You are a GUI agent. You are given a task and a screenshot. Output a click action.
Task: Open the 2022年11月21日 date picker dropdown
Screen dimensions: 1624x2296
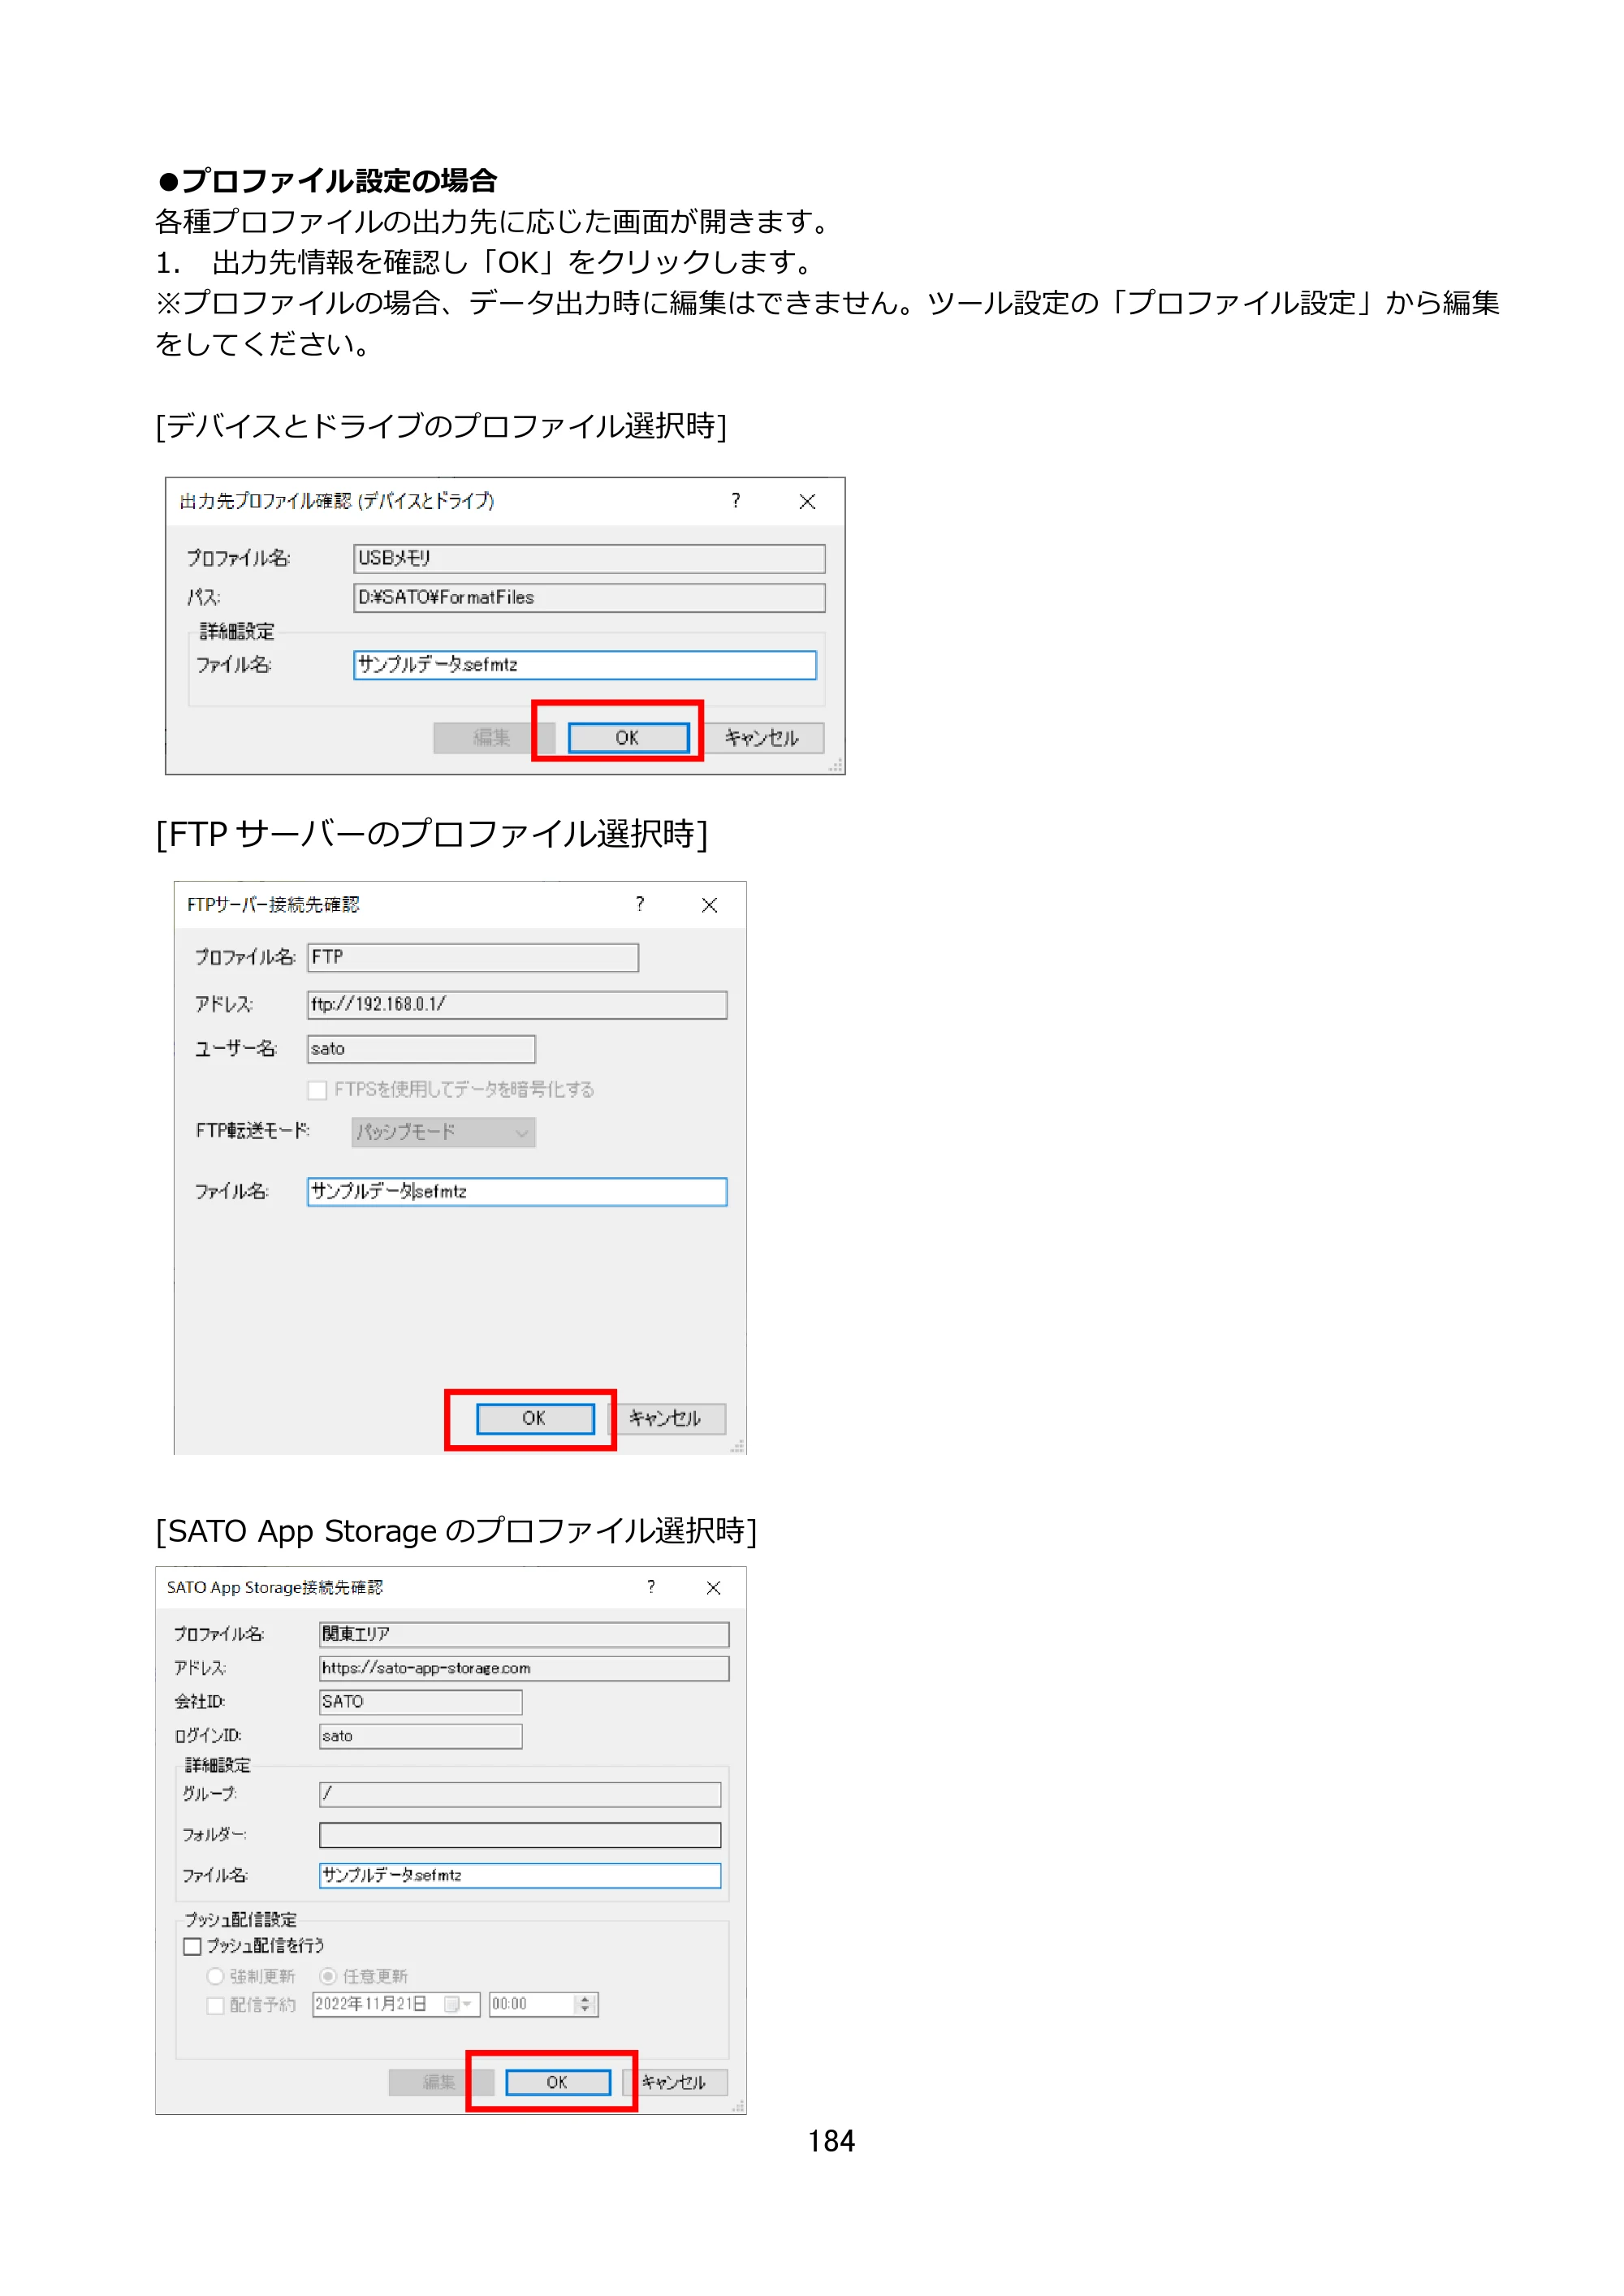(459, 2004)
